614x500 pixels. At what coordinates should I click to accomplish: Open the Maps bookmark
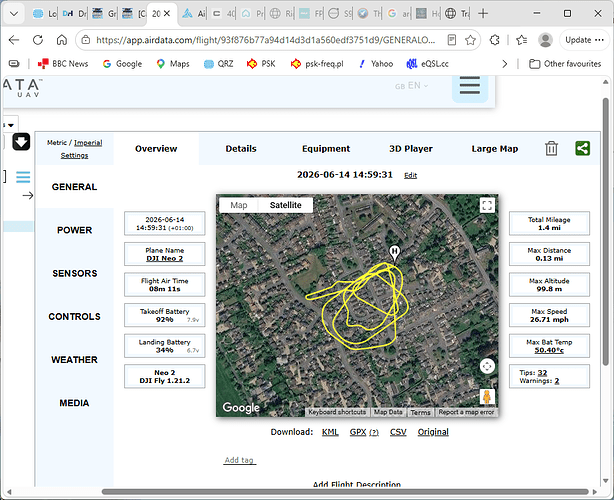pos(173,64)
